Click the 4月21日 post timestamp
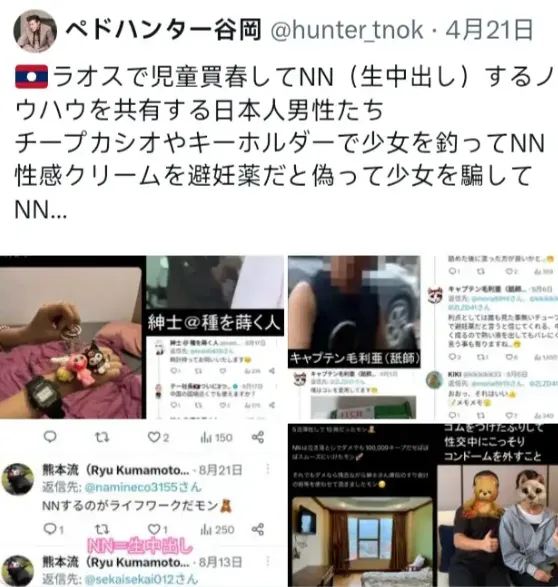The image size is (558, 587). coord(489,30)
